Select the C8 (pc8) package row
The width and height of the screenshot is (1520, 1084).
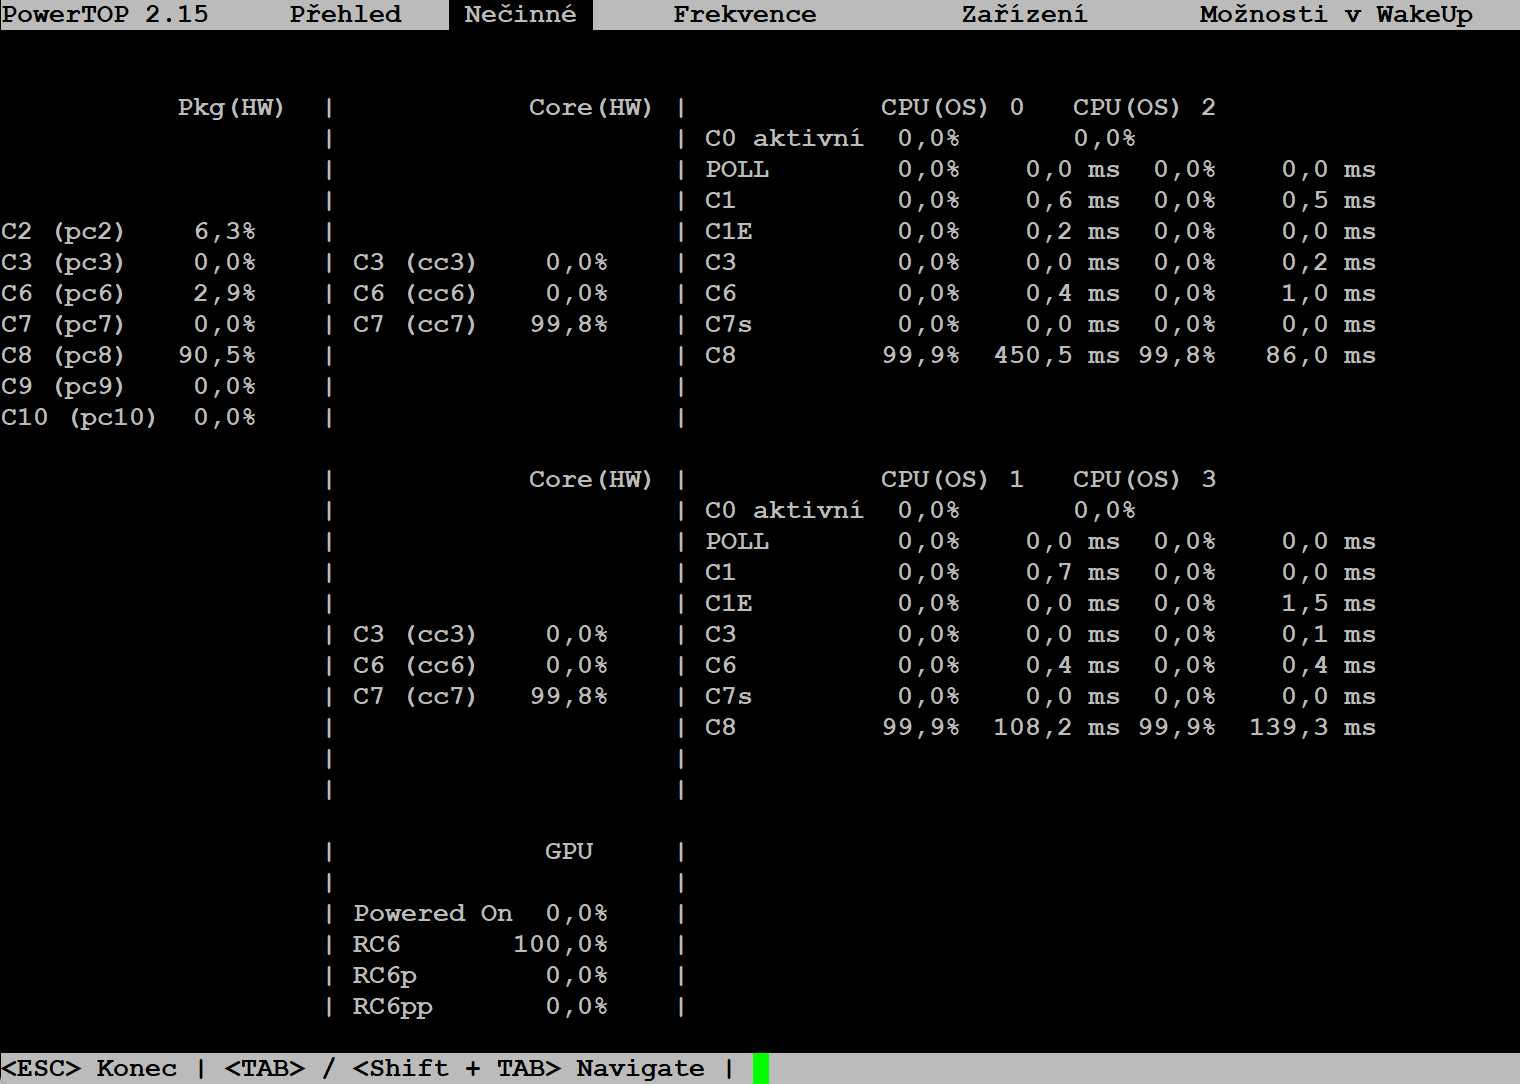coord(128,356)
